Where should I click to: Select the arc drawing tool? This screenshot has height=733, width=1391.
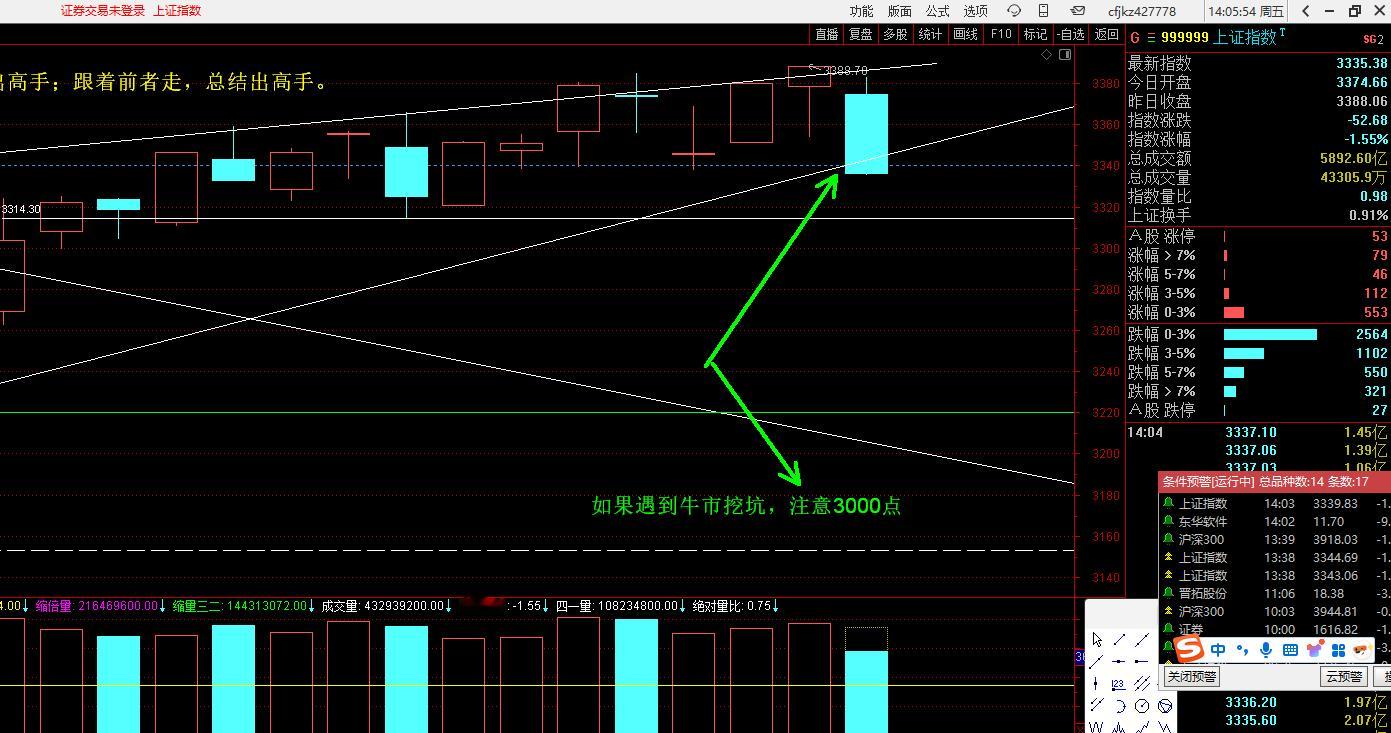pos(1121,706)
